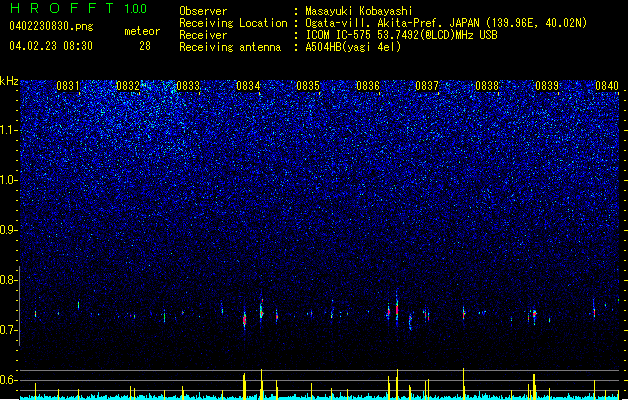629x400 pixels.
Task: Click the kHz axis unit label
Action: point(9,81)
